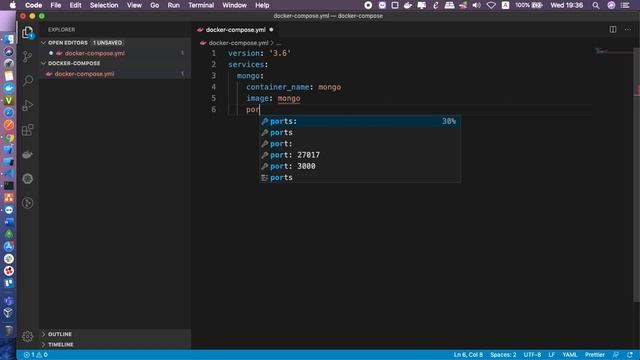Click UTF-8 encoding in status bar

tap(532, 355)
